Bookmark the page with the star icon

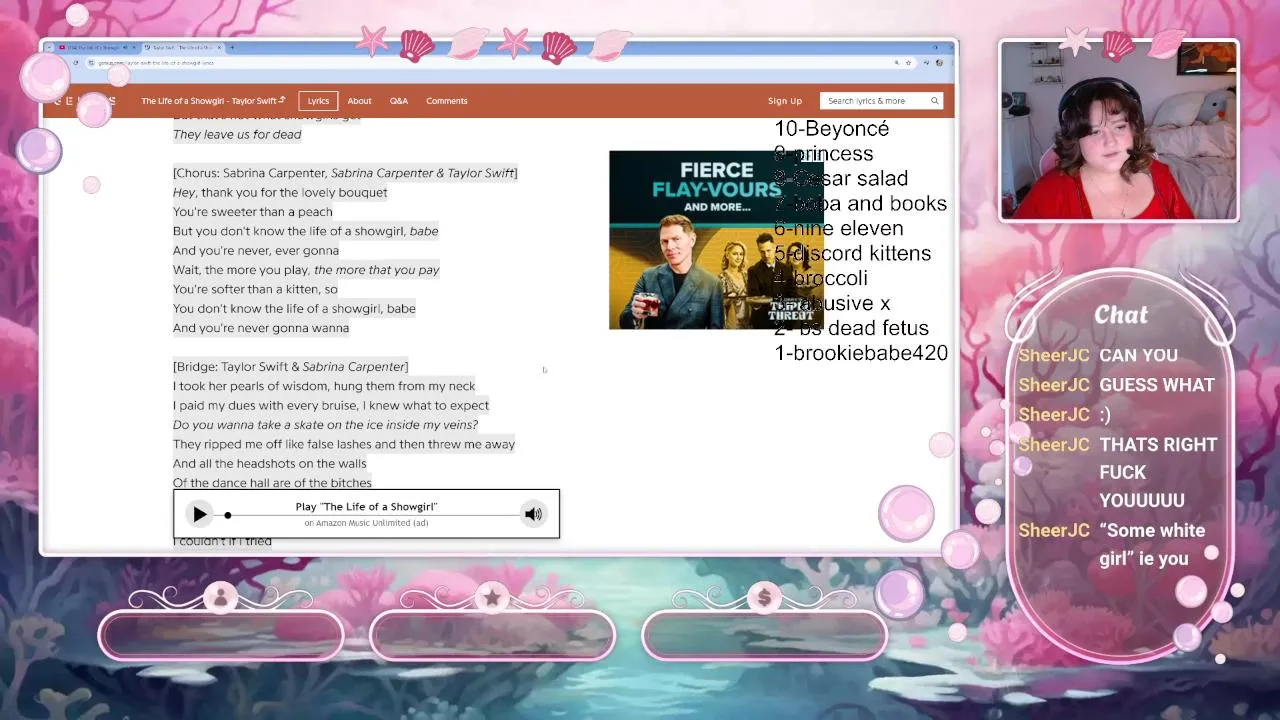(x=908, y=63)
